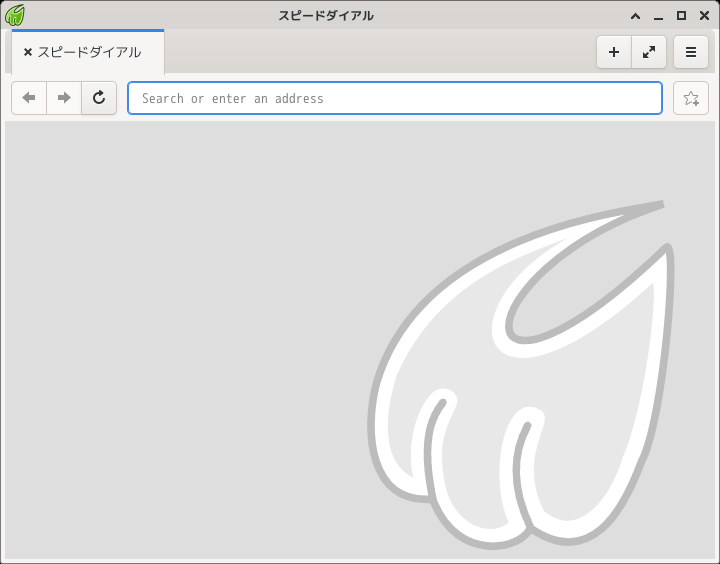Click the 'Search or enter an address' placeholder
The height and width of the screenshot is (564, 720).
click(x=233, y=98)
